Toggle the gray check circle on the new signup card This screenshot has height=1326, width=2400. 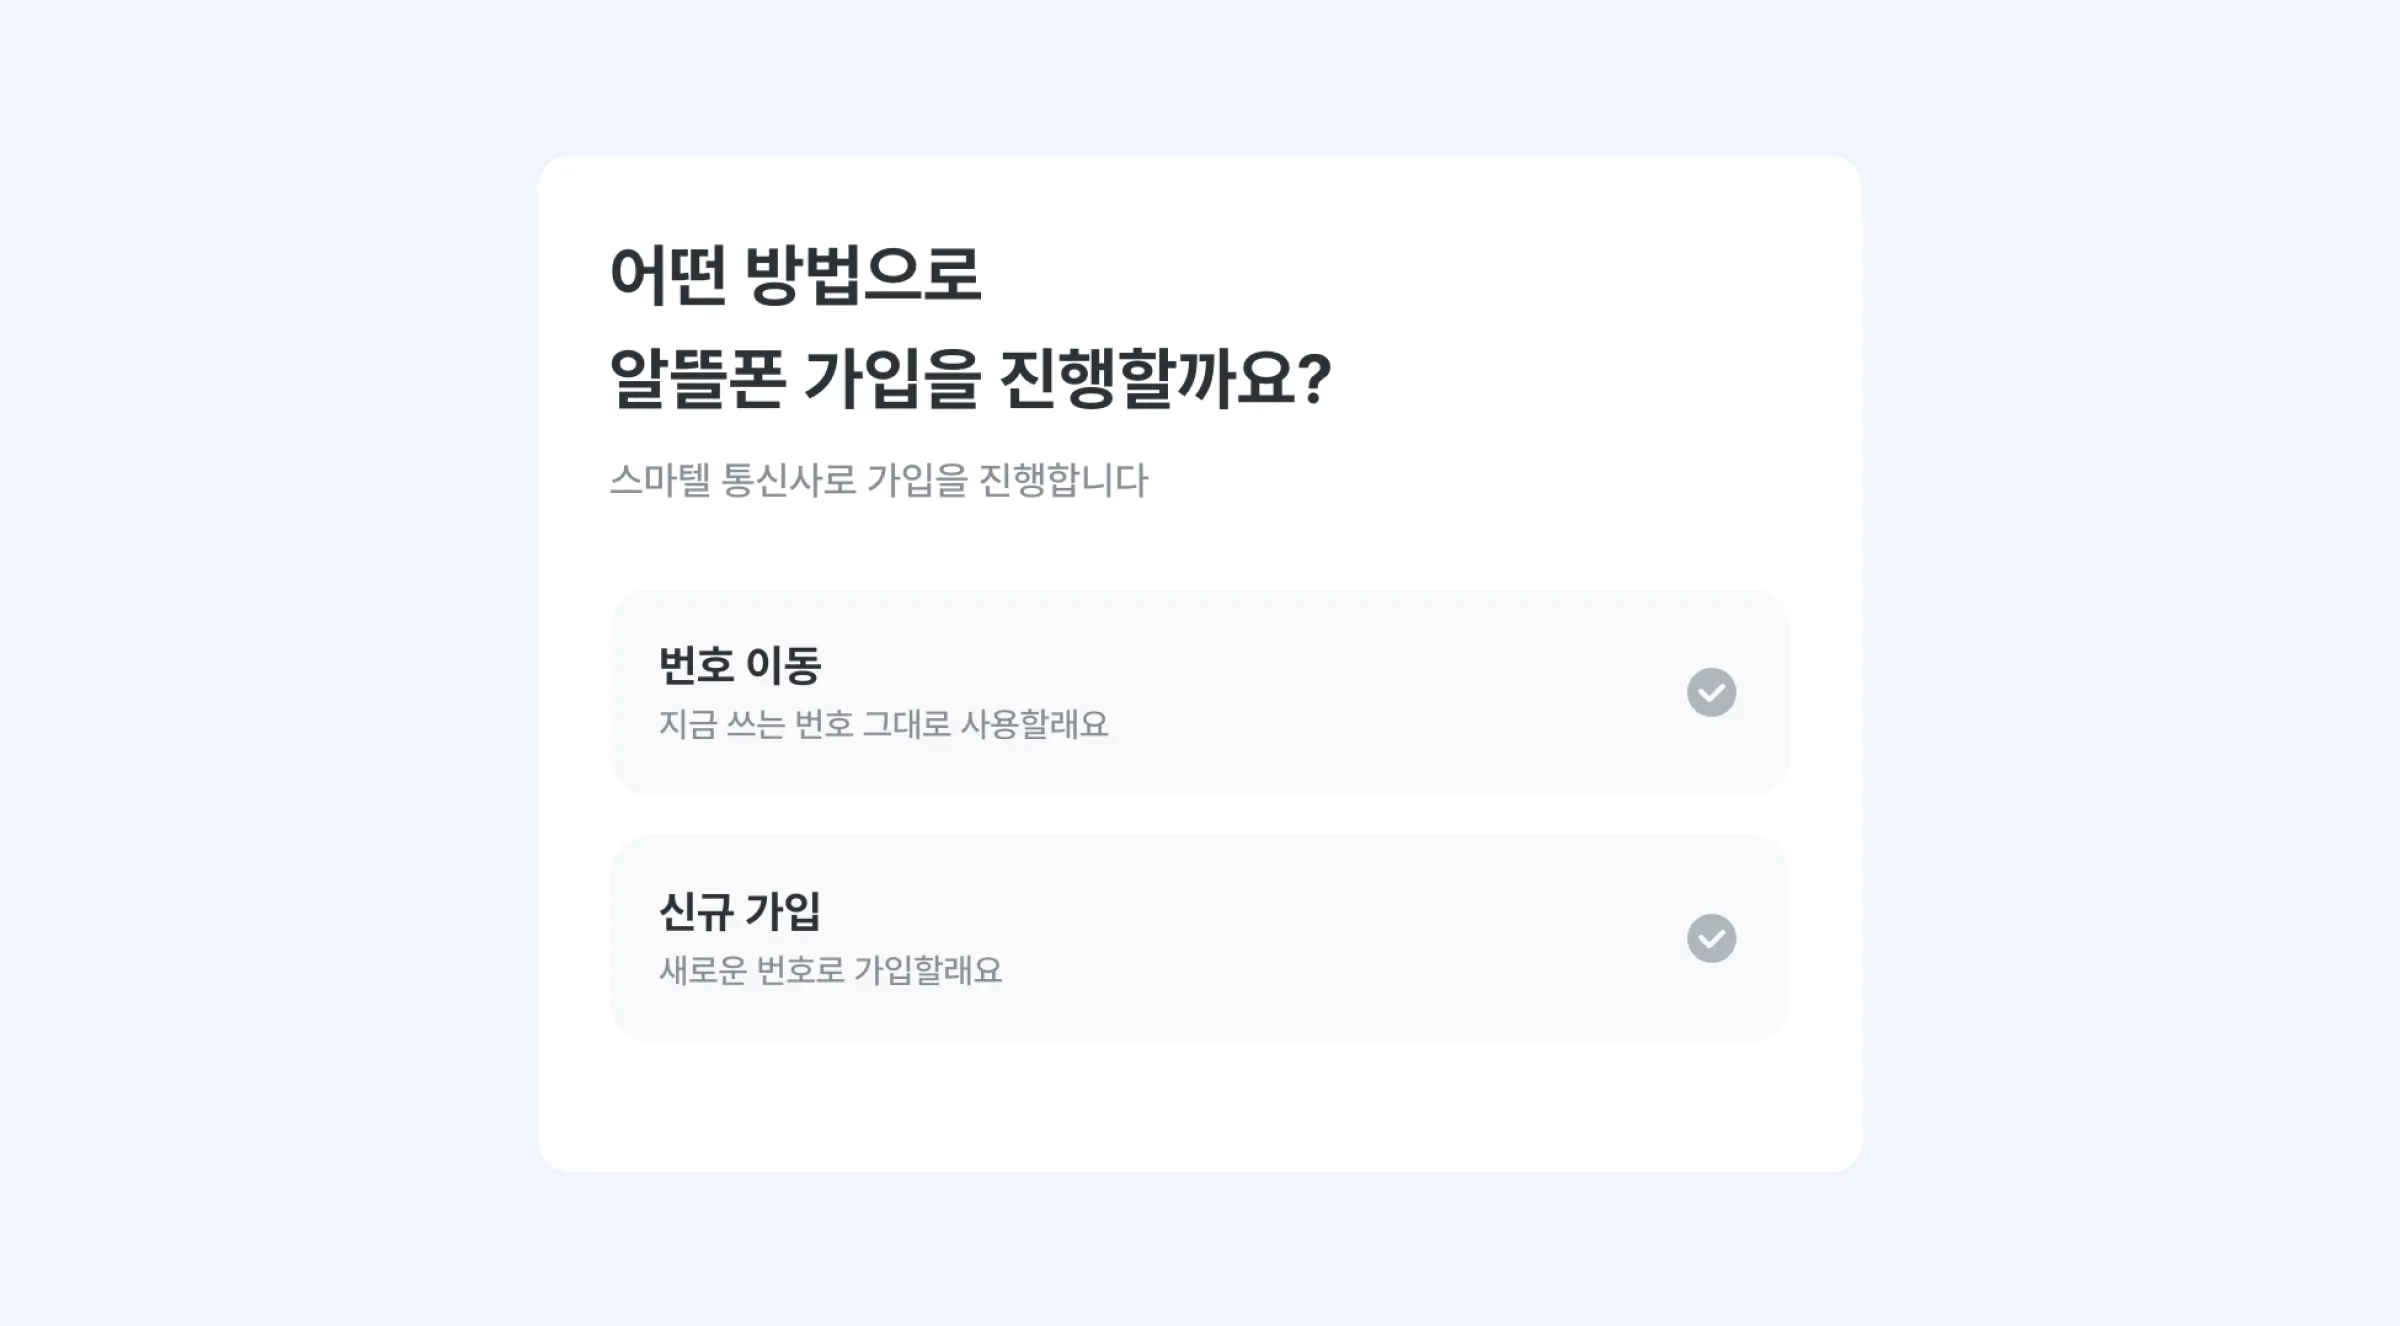click(1711, 938)
